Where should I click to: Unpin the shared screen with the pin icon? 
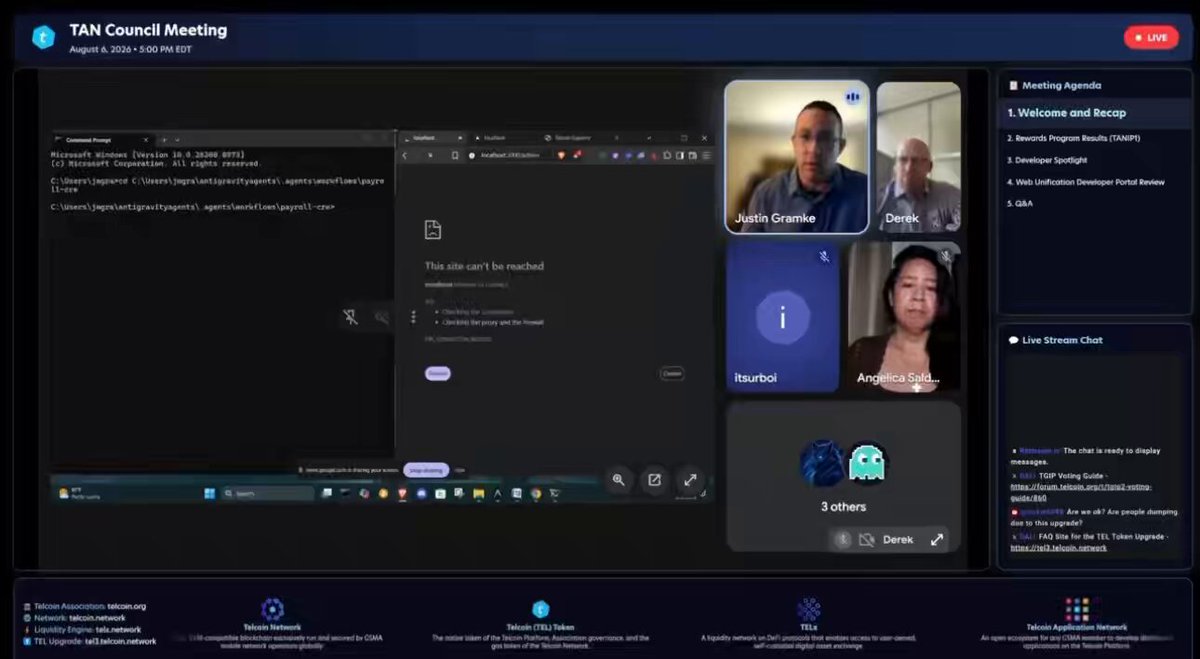tap(350, 317)
